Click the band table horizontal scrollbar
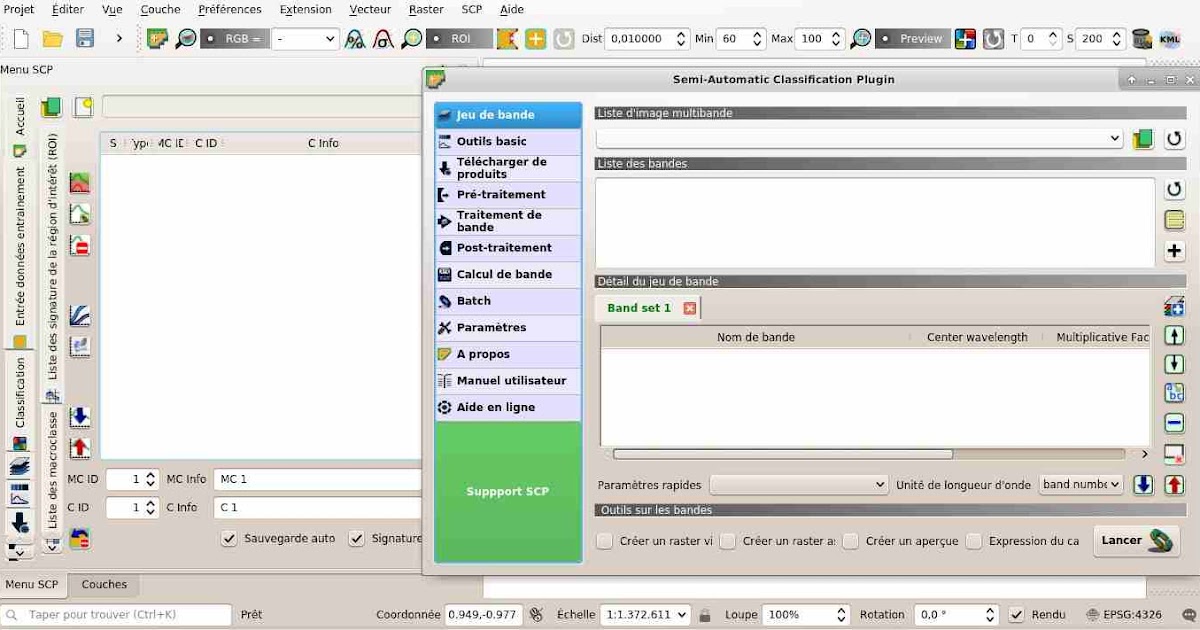Viewport: 1200px width, 630px height. pos(782,454)
